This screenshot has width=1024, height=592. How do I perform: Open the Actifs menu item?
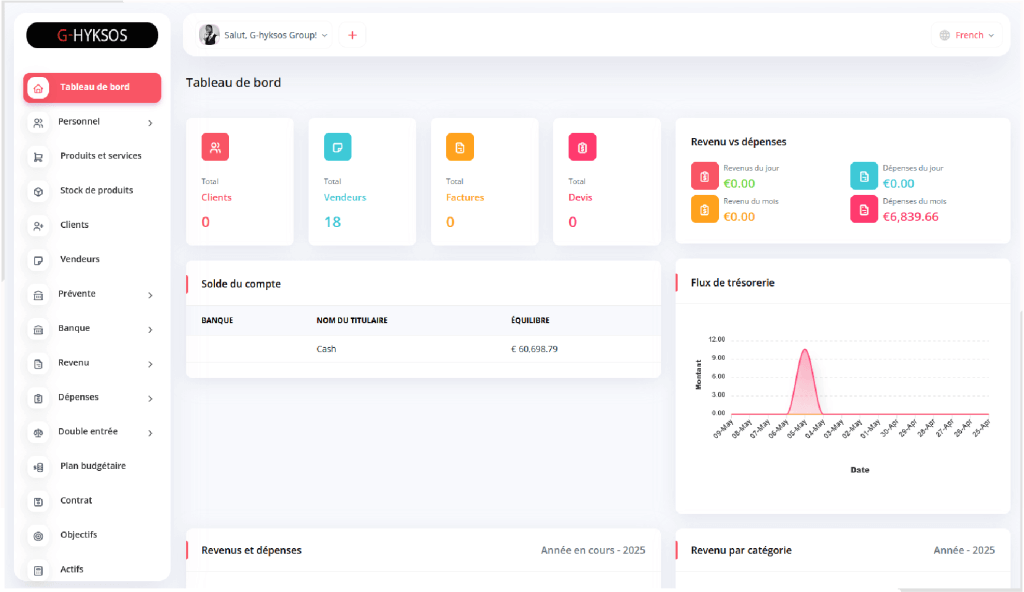pos(92,570)
